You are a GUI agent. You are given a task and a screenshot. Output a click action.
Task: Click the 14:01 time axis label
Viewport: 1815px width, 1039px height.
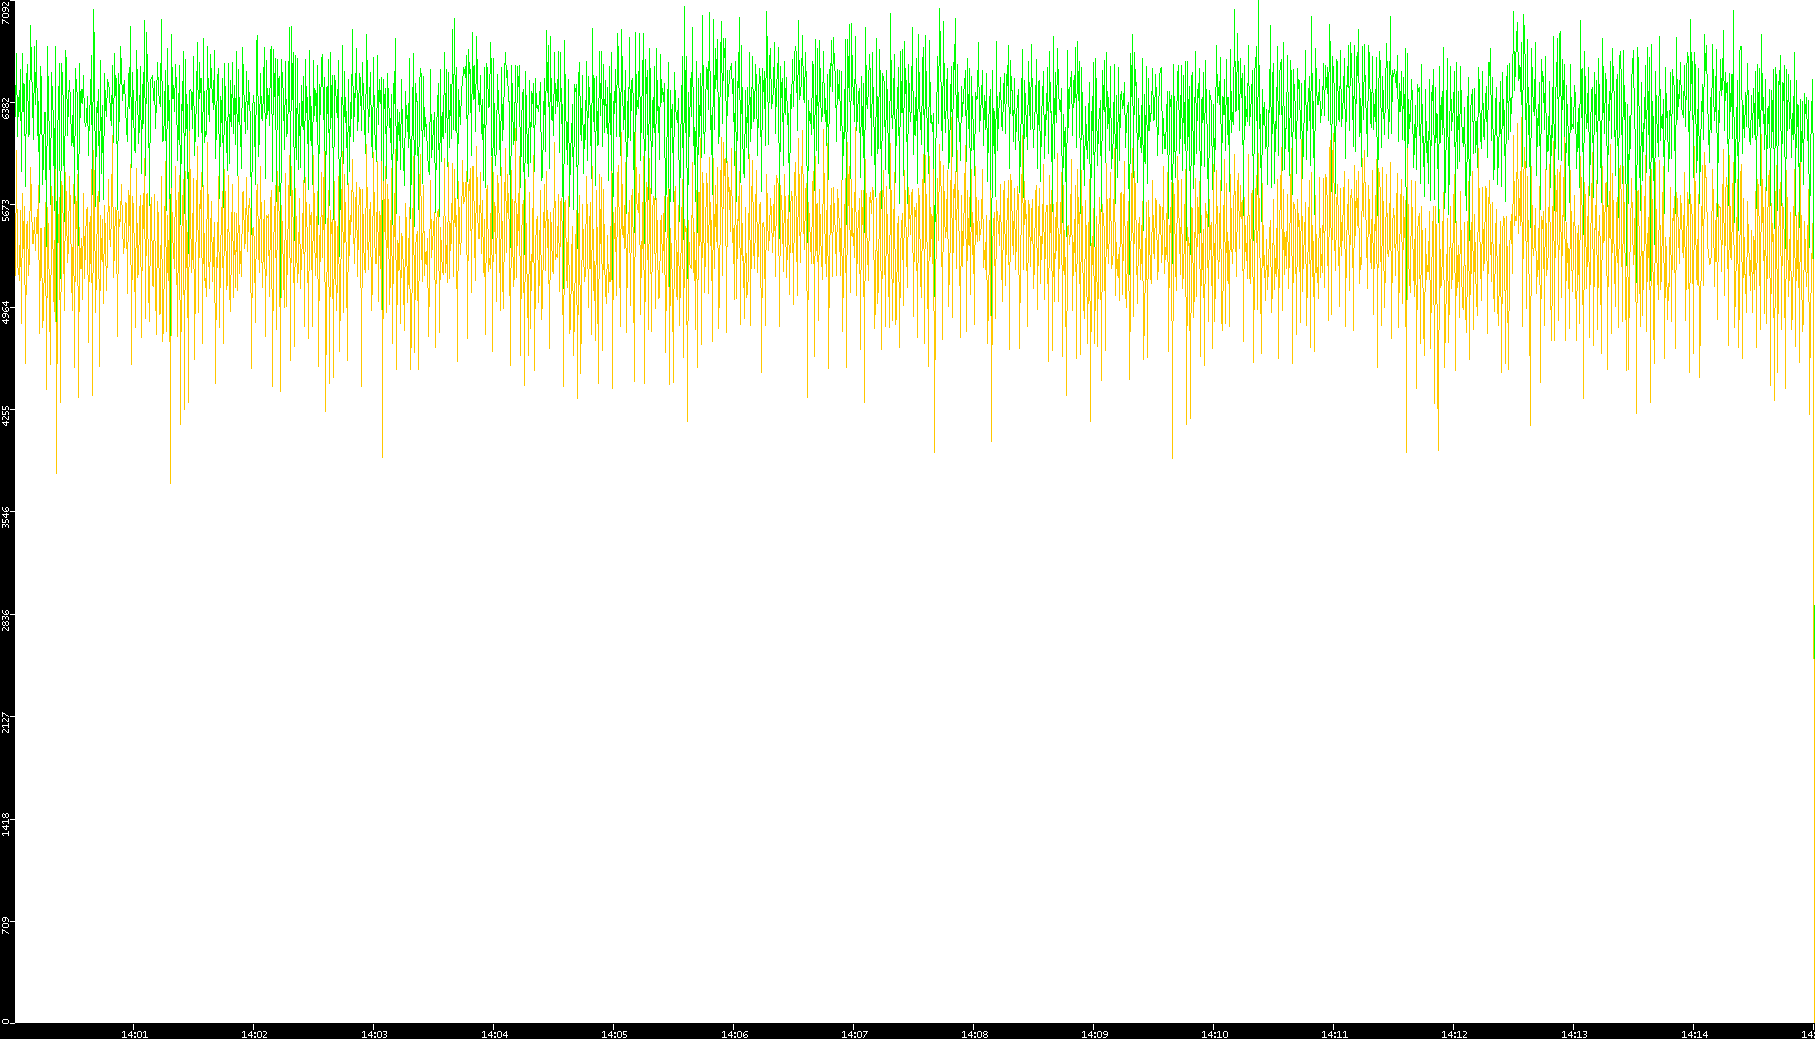pyautogui.click(x=134, y=1034)
